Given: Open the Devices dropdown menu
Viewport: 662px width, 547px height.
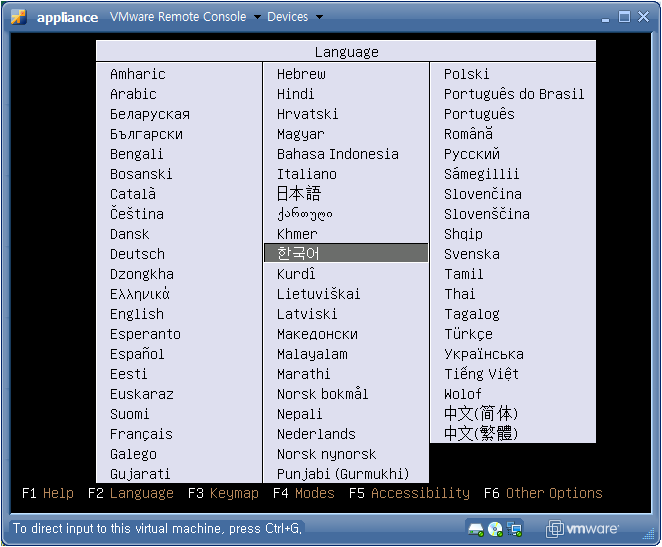Looking at the screenshot, I should (x=295, y=17).
